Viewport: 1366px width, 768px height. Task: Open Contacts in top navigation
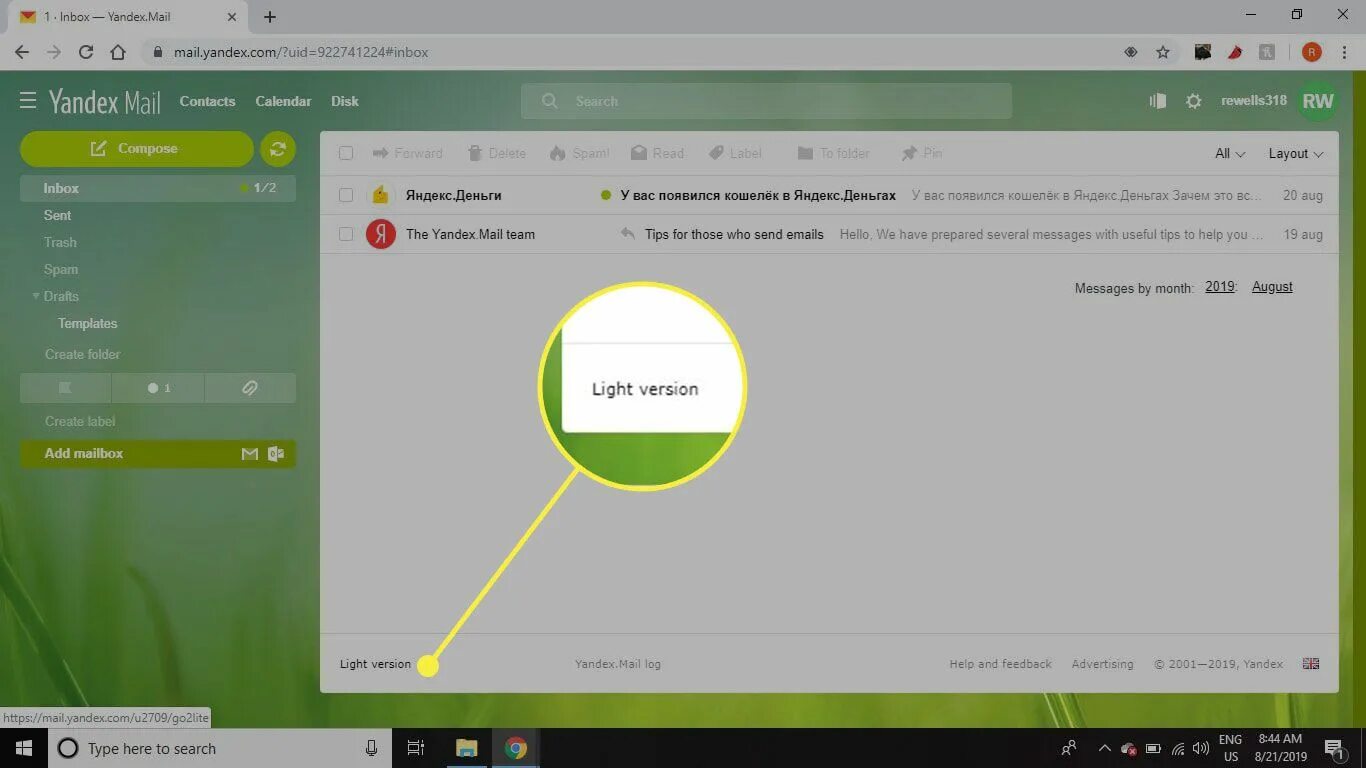tap(207, 101)
